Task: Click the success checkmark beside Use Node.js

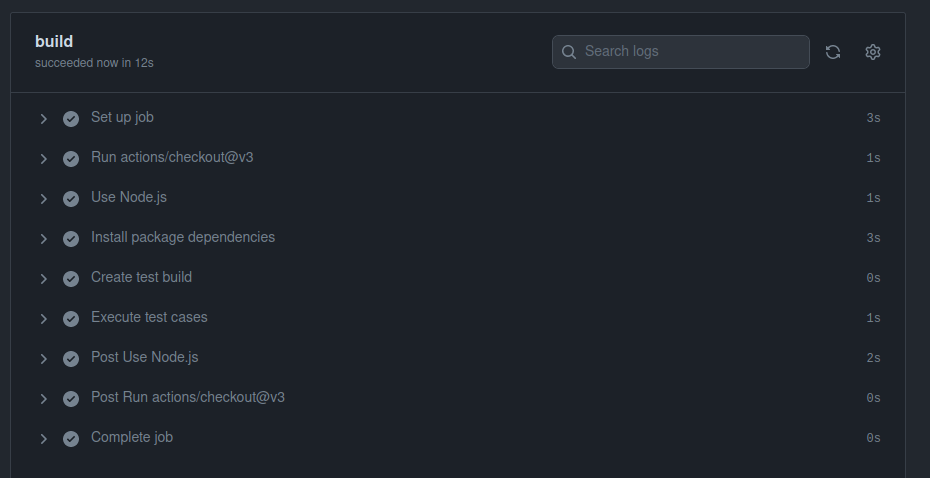Action: click(x=71, y=198)
